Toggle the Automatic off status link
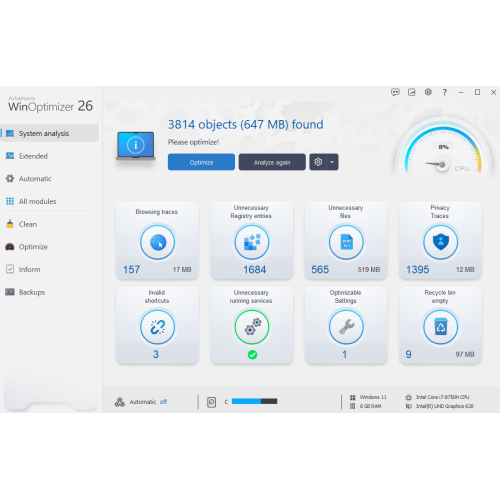 point(163,402)
